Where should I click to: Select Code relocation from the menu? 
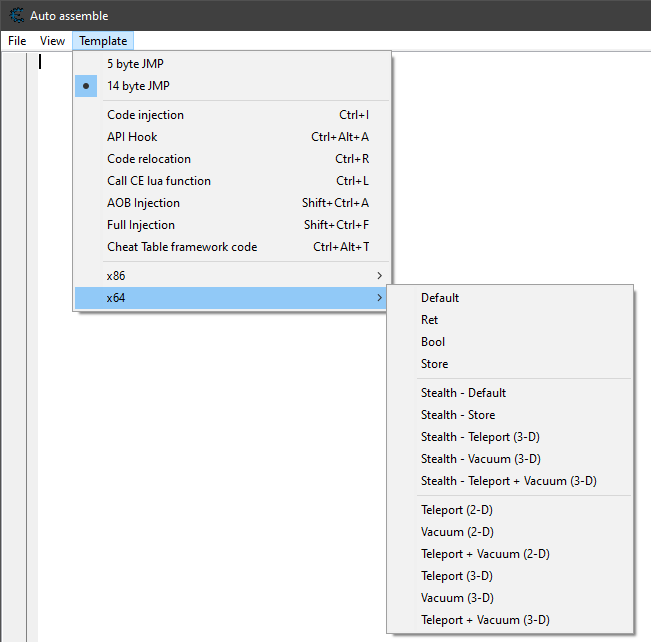tap(149, 159)
